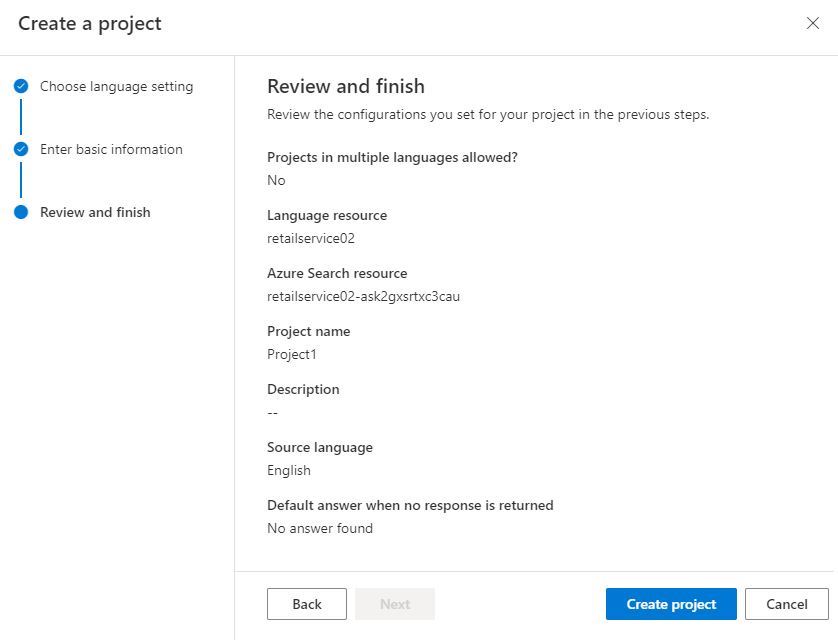Click the No answer found default text
Viewport: 838px width, 640px height.
coord(320,529)
